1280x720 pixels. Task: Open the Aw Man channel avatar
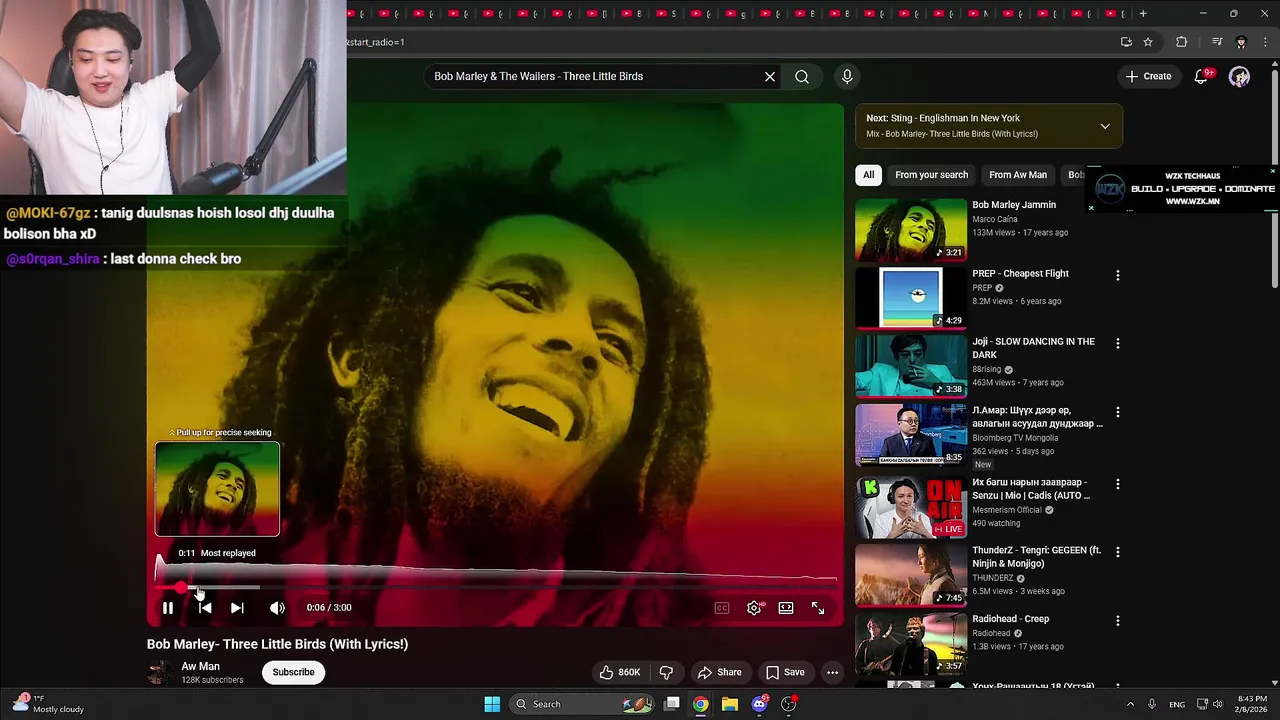tap(158, 673)
